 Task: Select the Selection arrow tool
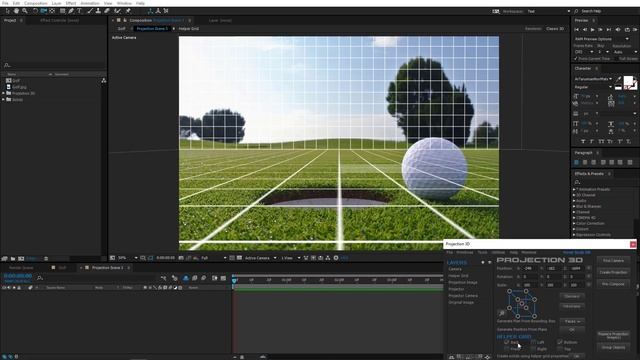[x=8, y=11]
